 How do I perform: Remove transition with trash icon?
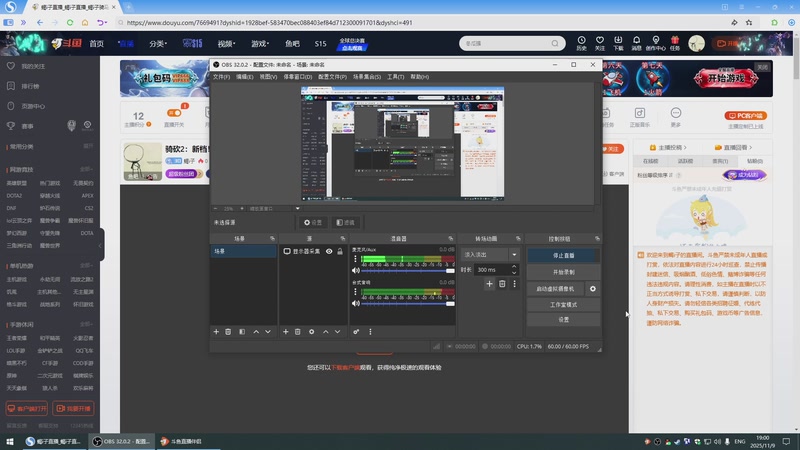point(502,284)
